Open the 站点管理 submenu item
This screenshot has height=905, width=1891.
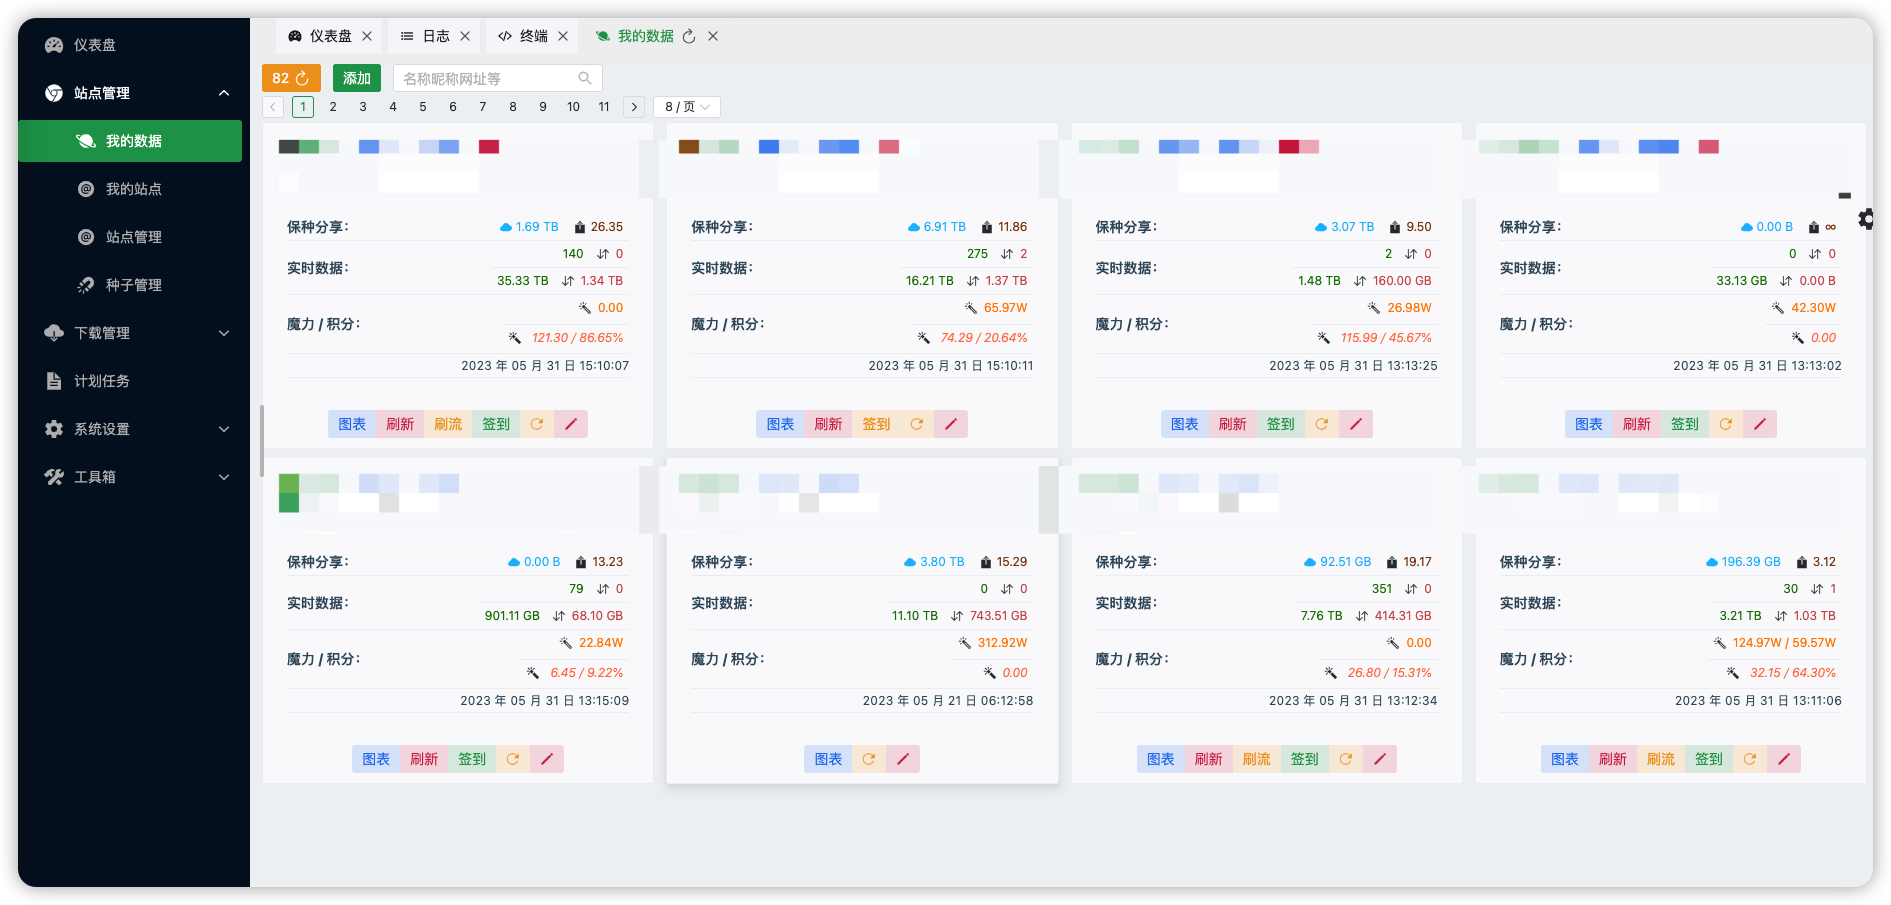[x=130, y=237]
